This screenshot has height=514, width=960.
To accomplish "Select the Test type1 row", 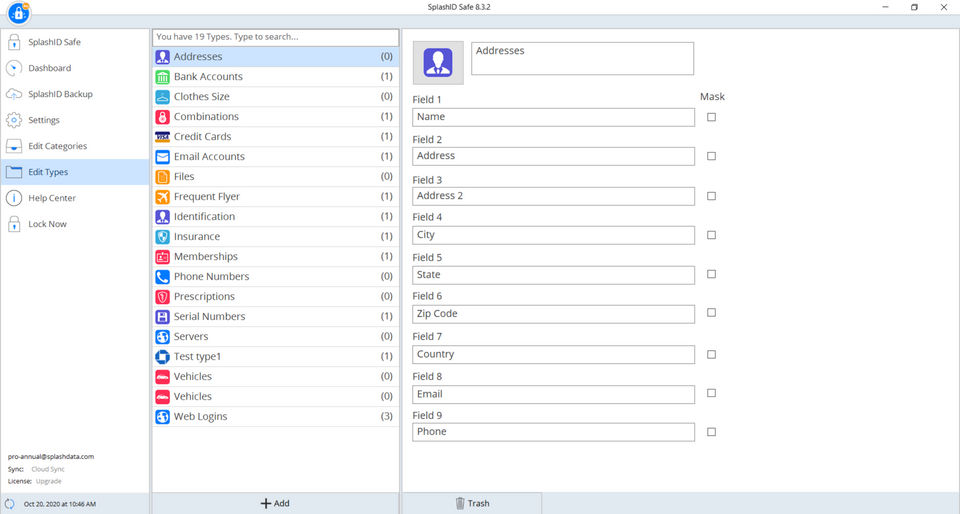I will pos(276,357).
